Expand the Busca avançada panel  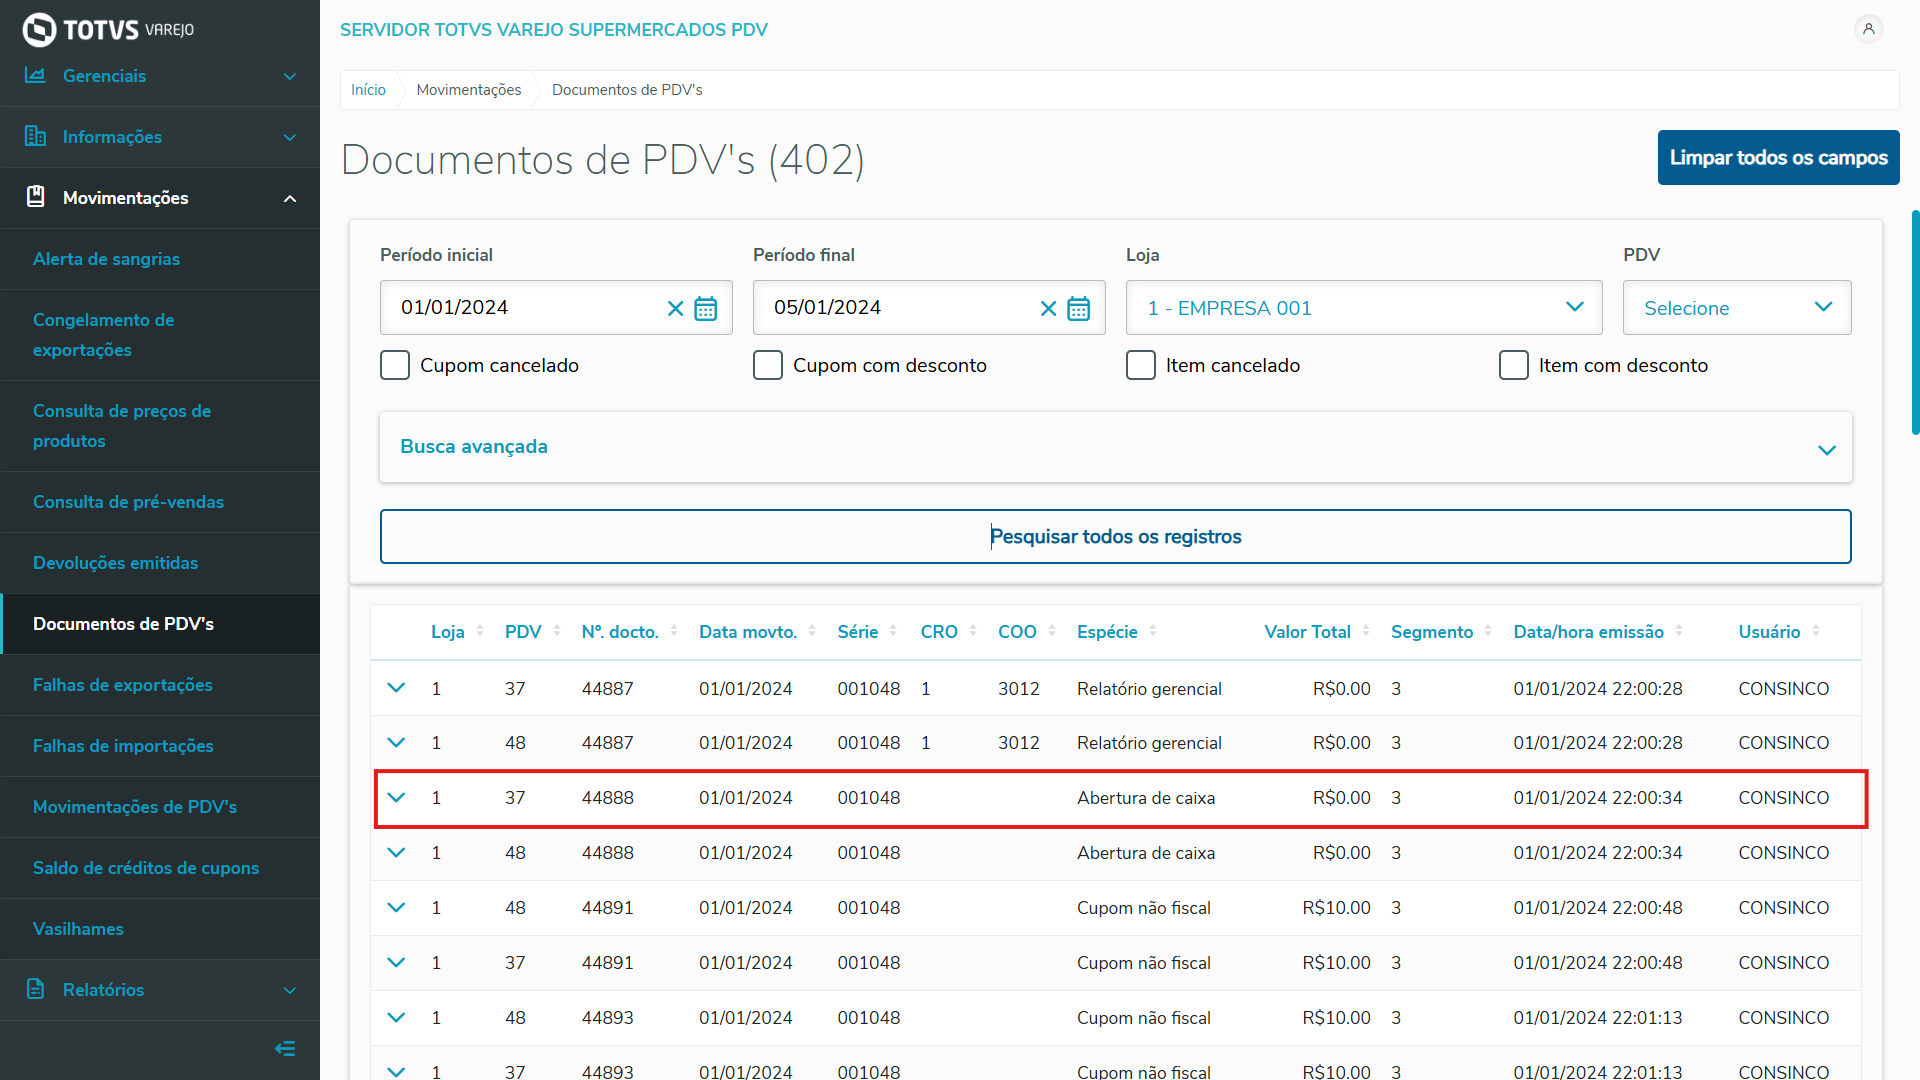[1115, 447]
